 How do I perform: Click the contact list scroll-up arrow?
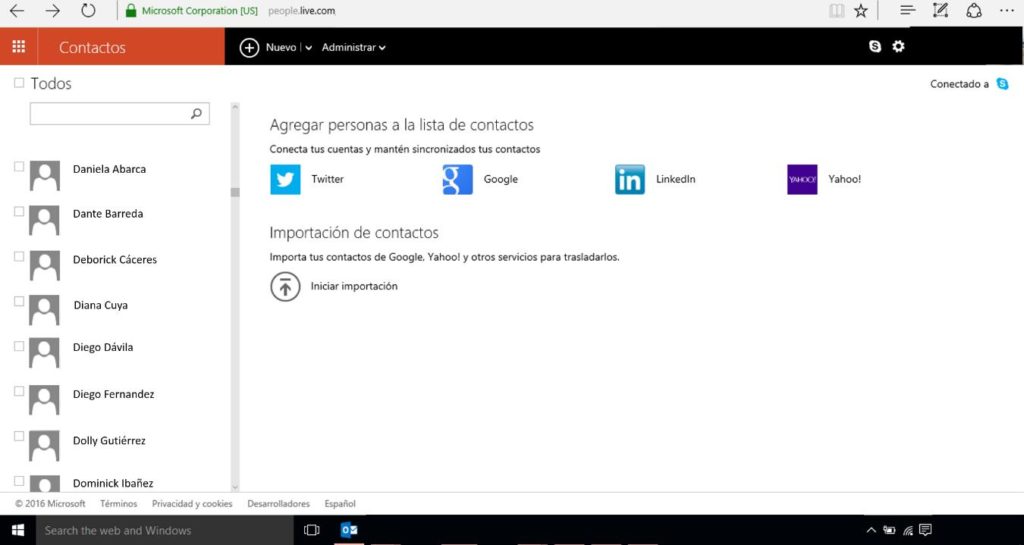tap(235, 106)
